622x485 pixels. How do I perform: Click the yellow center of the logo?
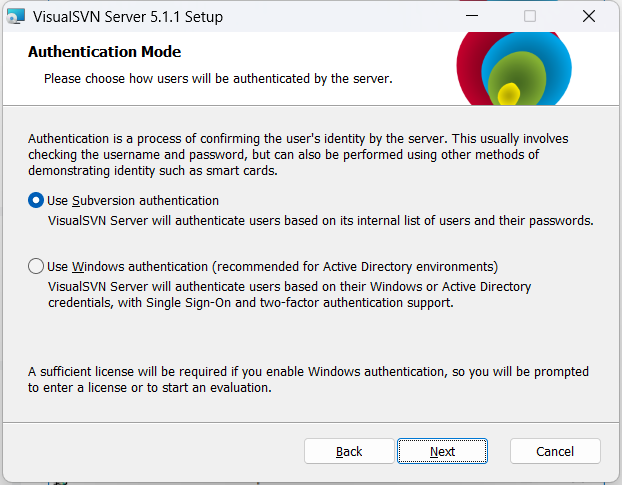click(x=510, y=95)
